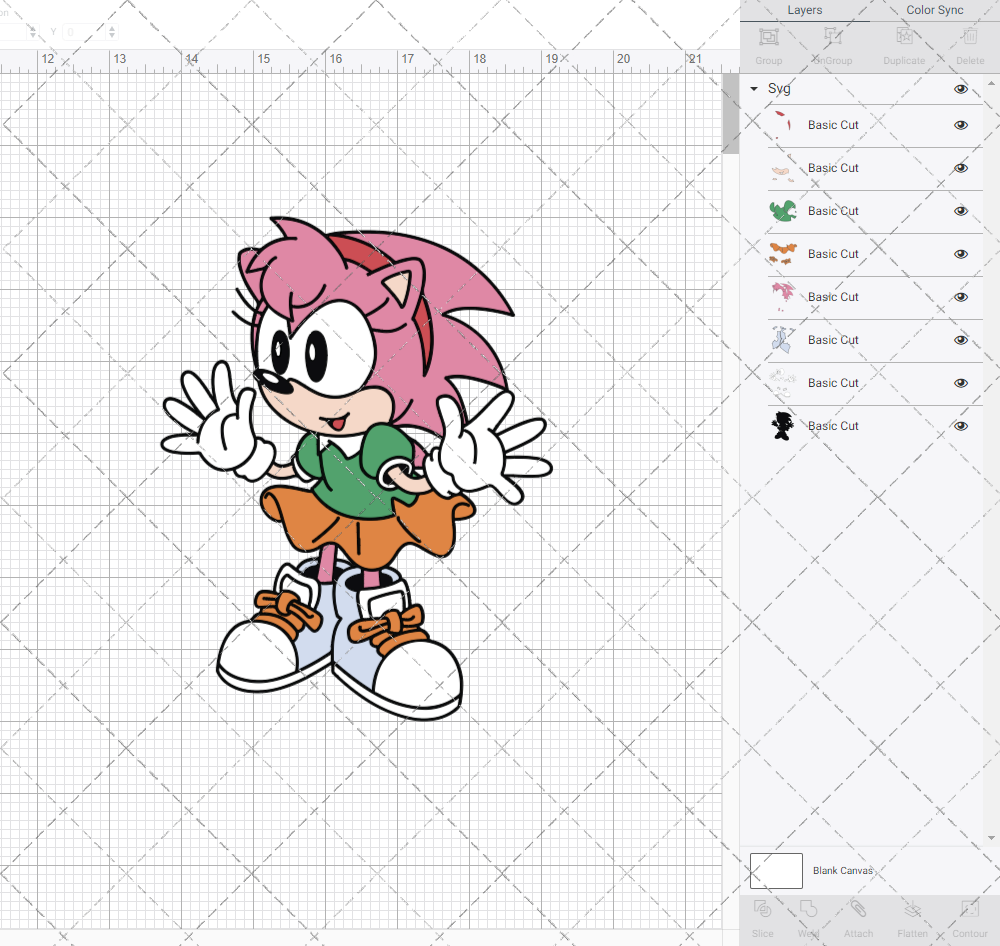Screen dimensions: 1000x946
Task: Click the UnGroup icon
Action: tap(832, 37)
